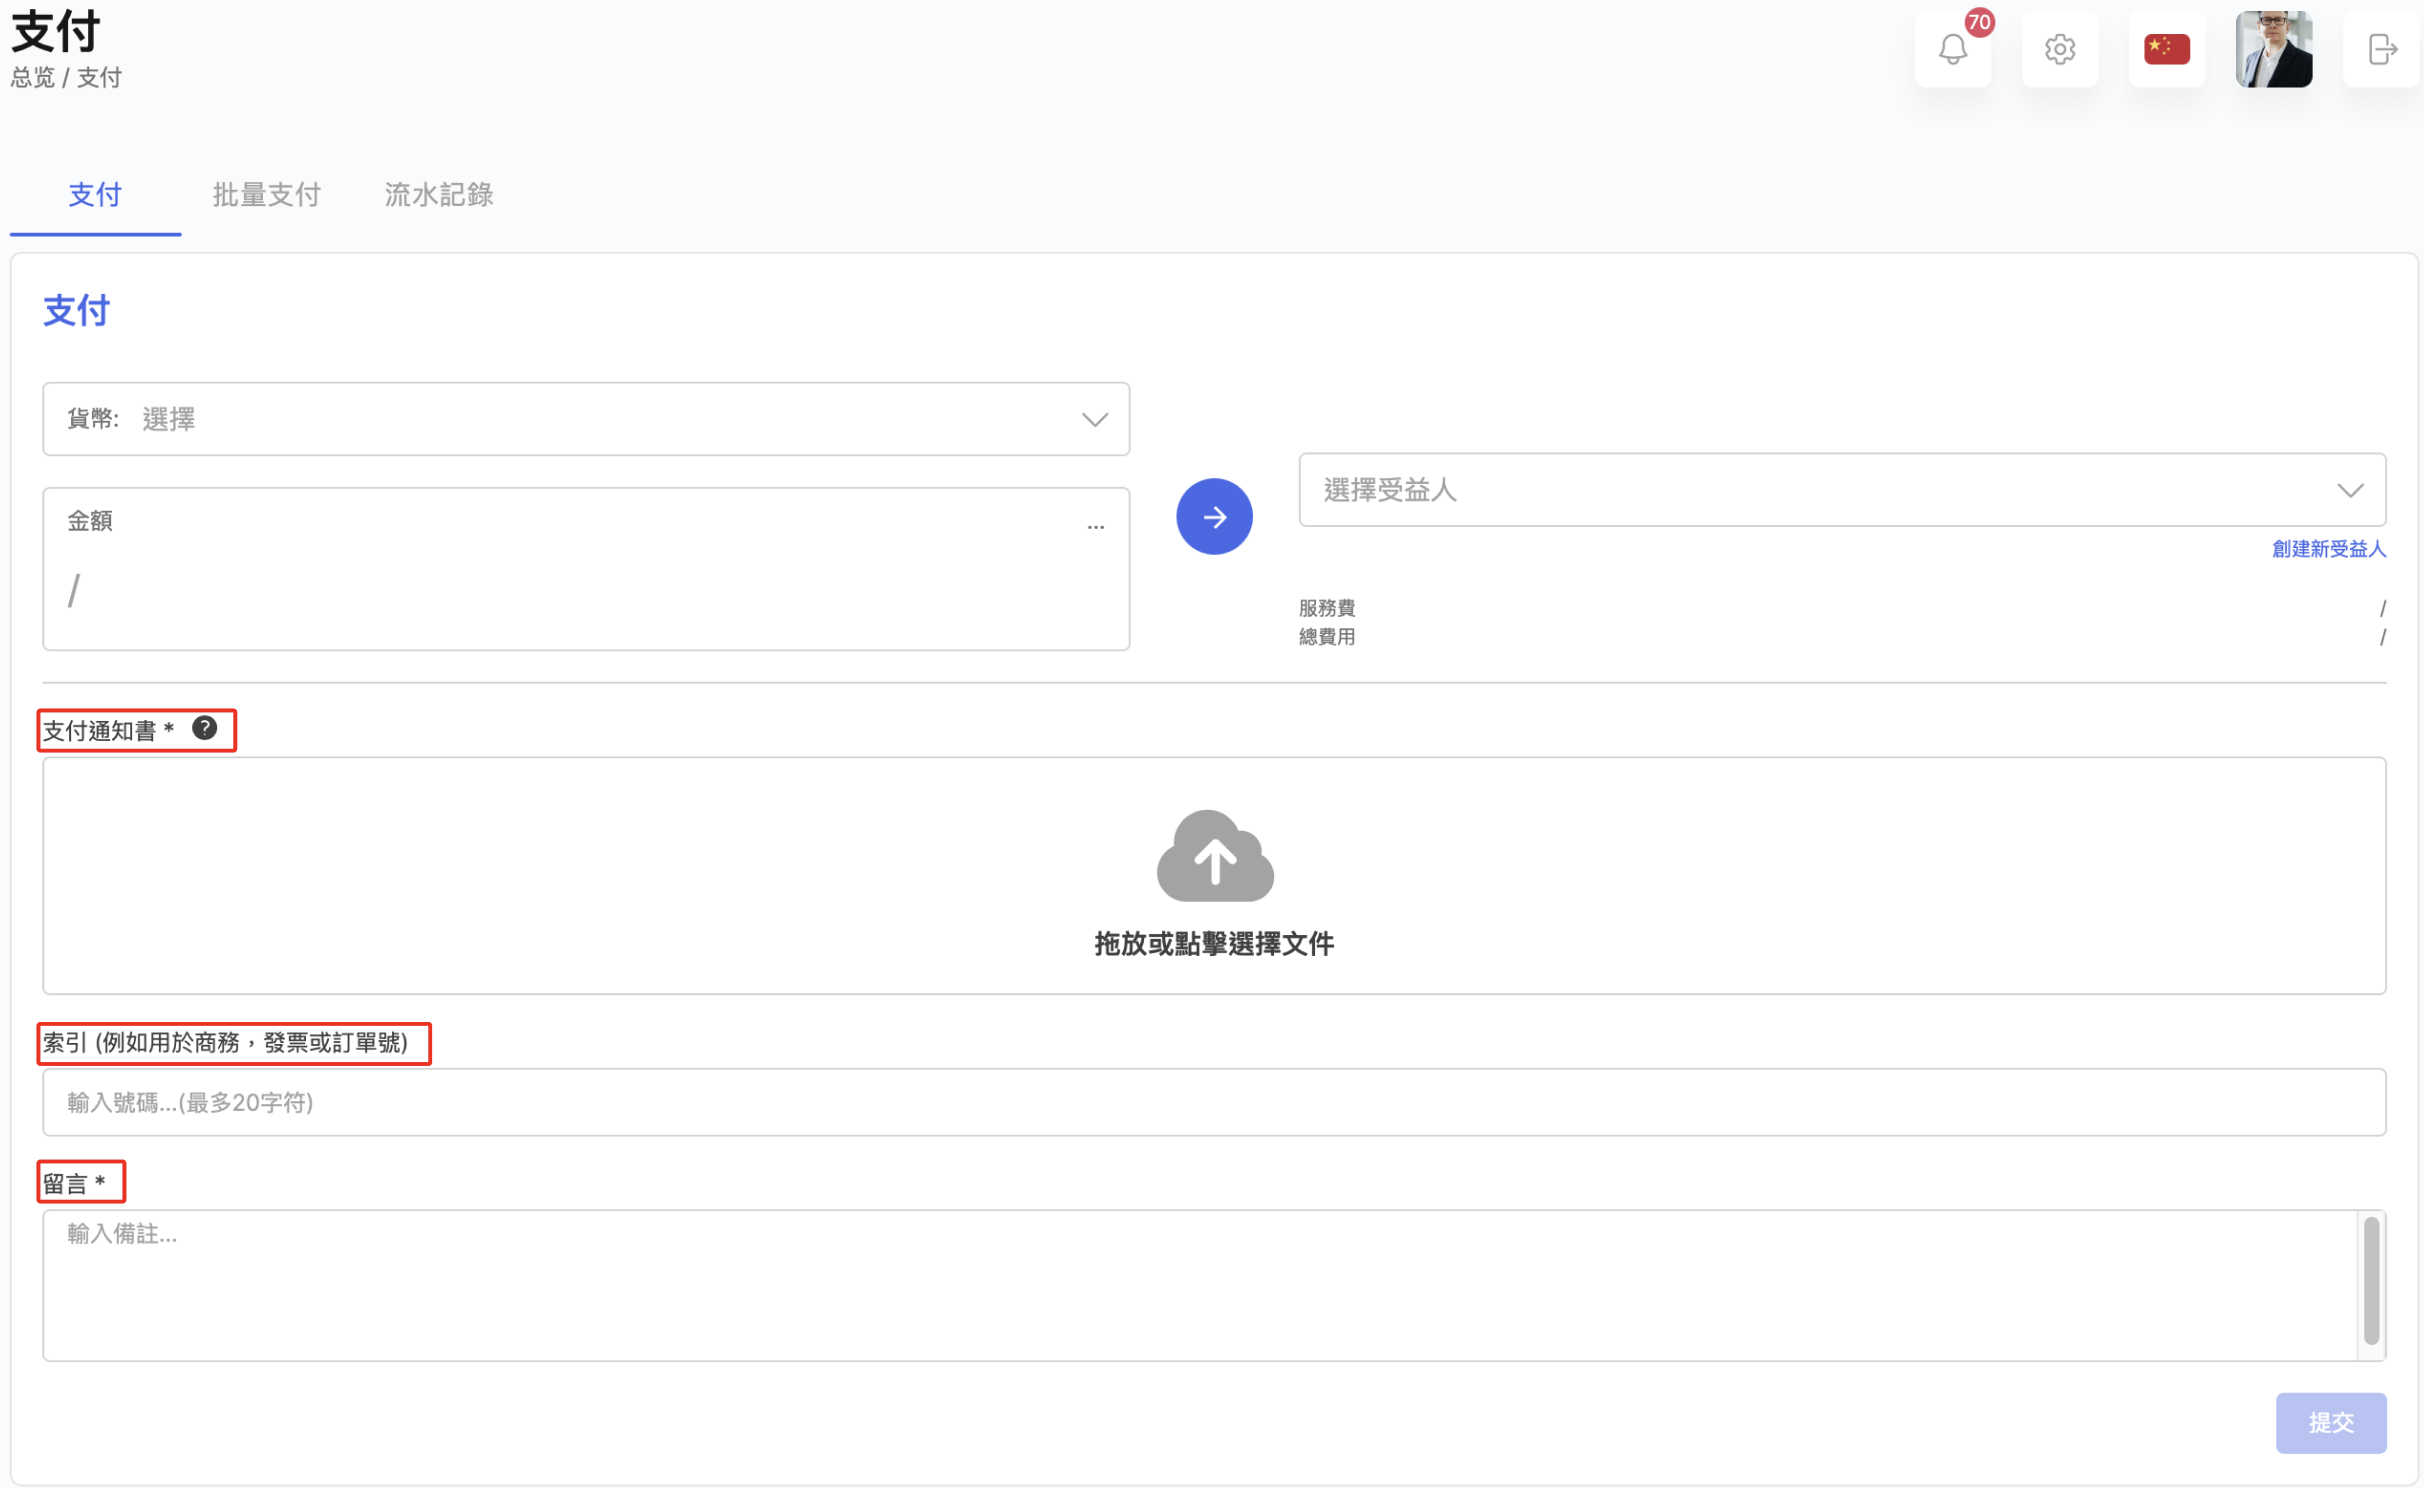Click the blue arrow circle button
The width and height of the screenshot is (2424, 1488).
(x=1214, y=516)
